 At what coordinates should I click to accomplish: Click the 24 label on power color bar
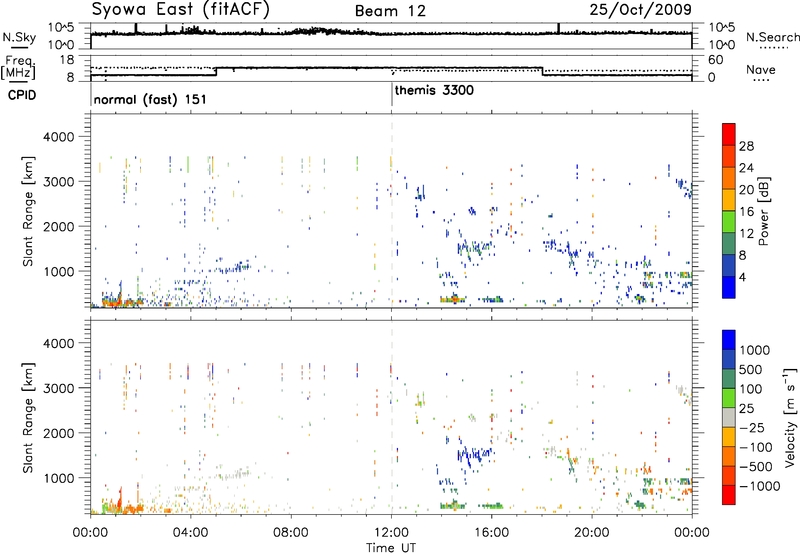click(746, 168)
